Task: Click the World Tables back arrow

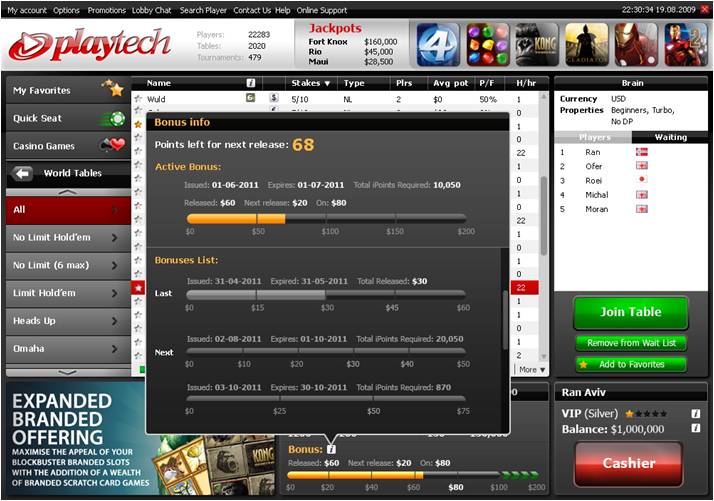Action: click(x=22, y=173)
